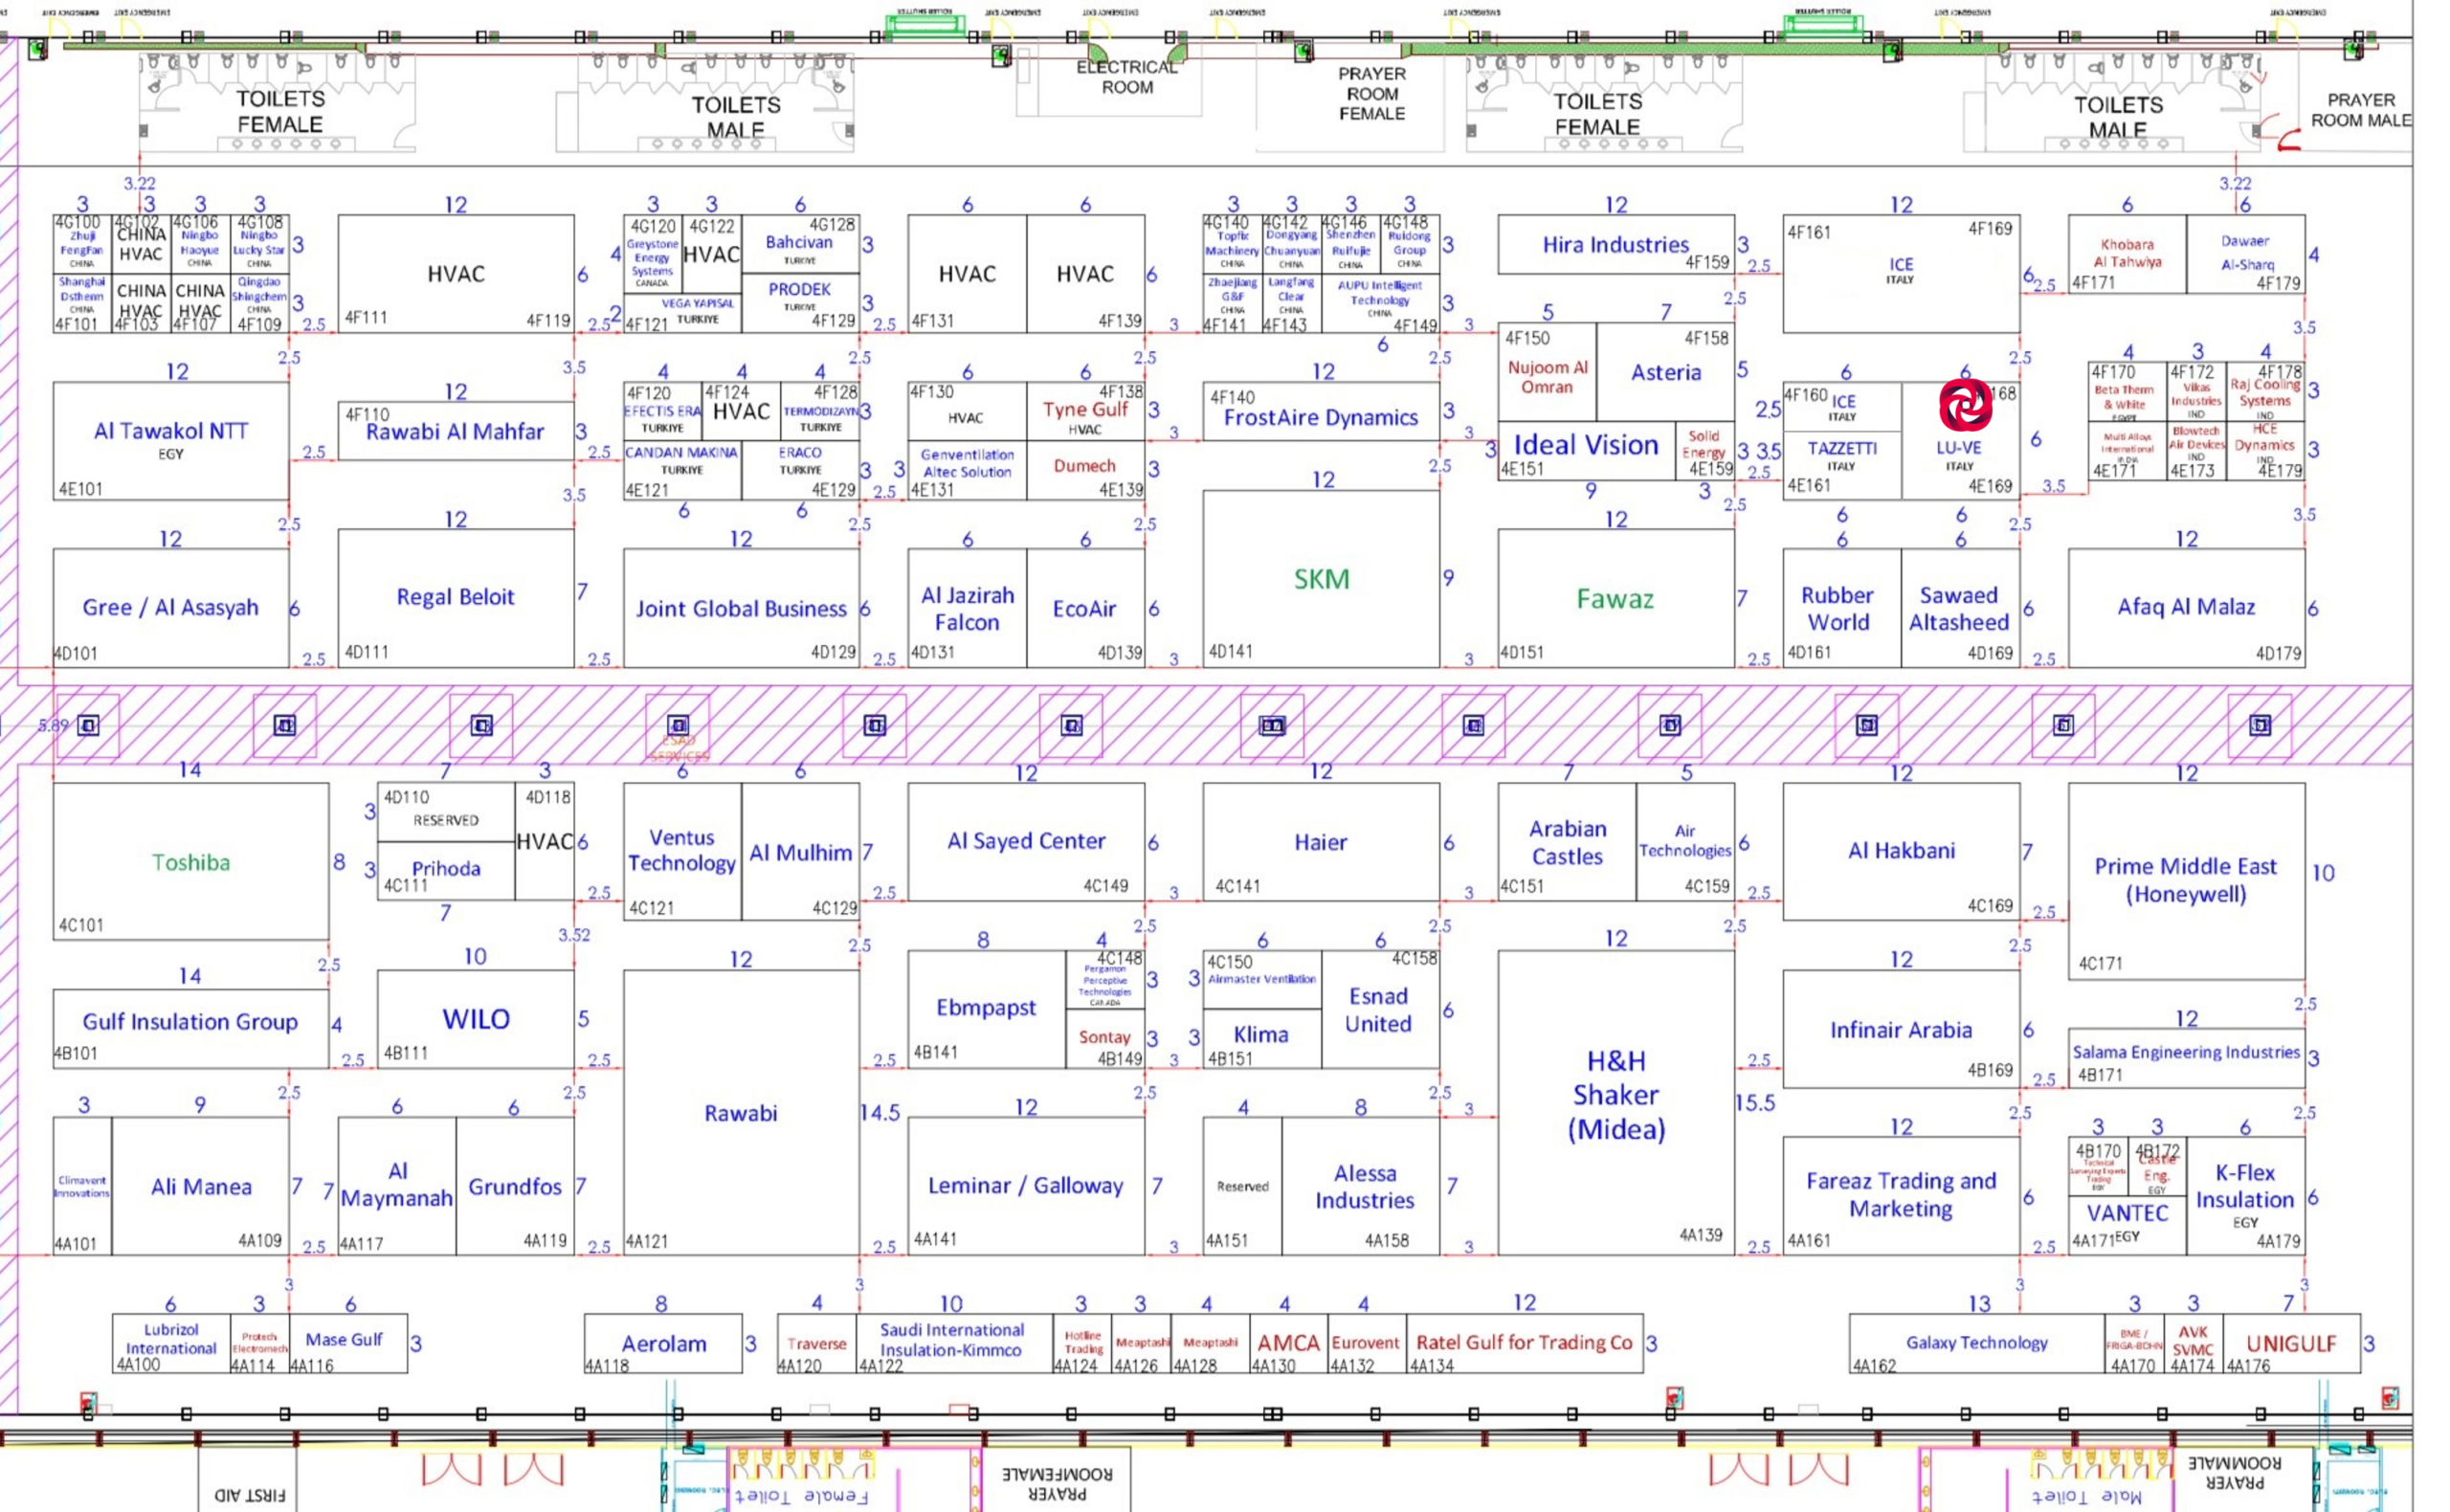This screenshot has height=1512, width=2450.
Task: Click the Gree / Al Asasyah booth name
Action: coord(170,607)
